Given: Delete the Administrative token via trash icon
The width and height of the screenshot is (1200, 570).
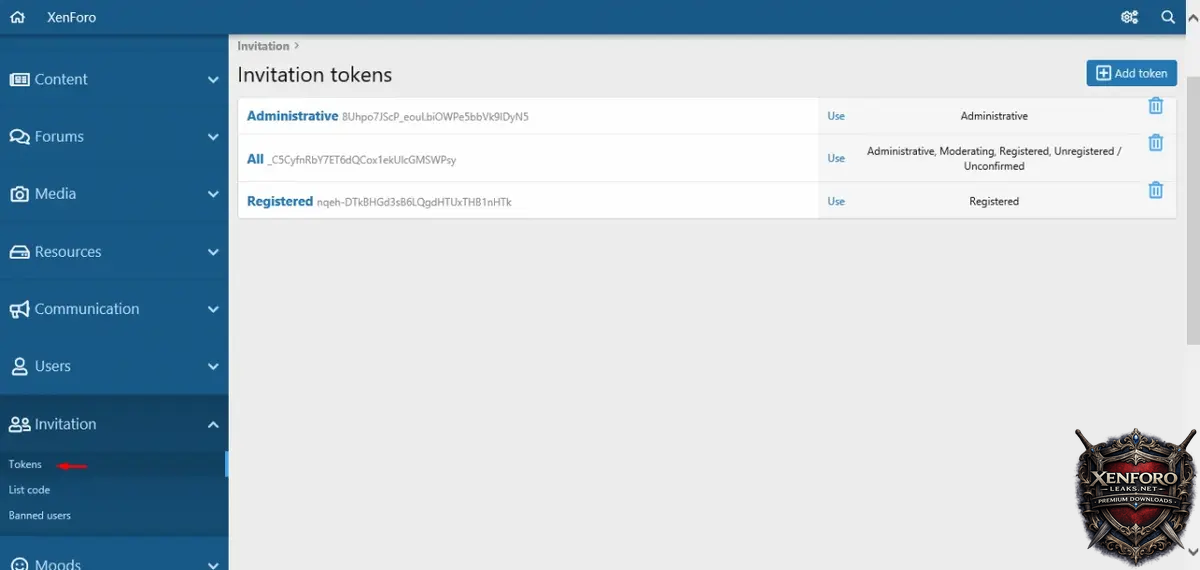Looking at the screenshot, I should click(x=1155, y=106).
